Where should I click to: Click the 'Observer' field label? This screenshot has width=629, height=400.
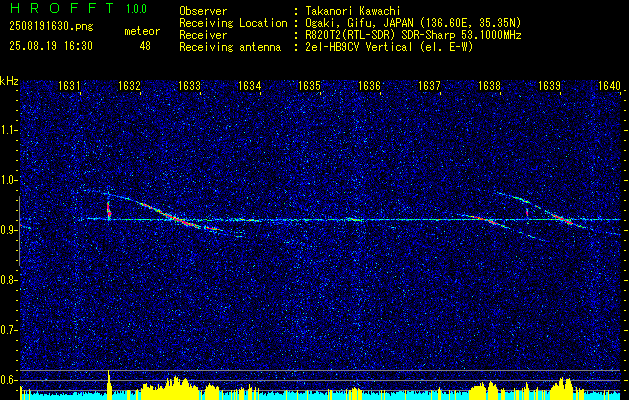pos(203,11)
